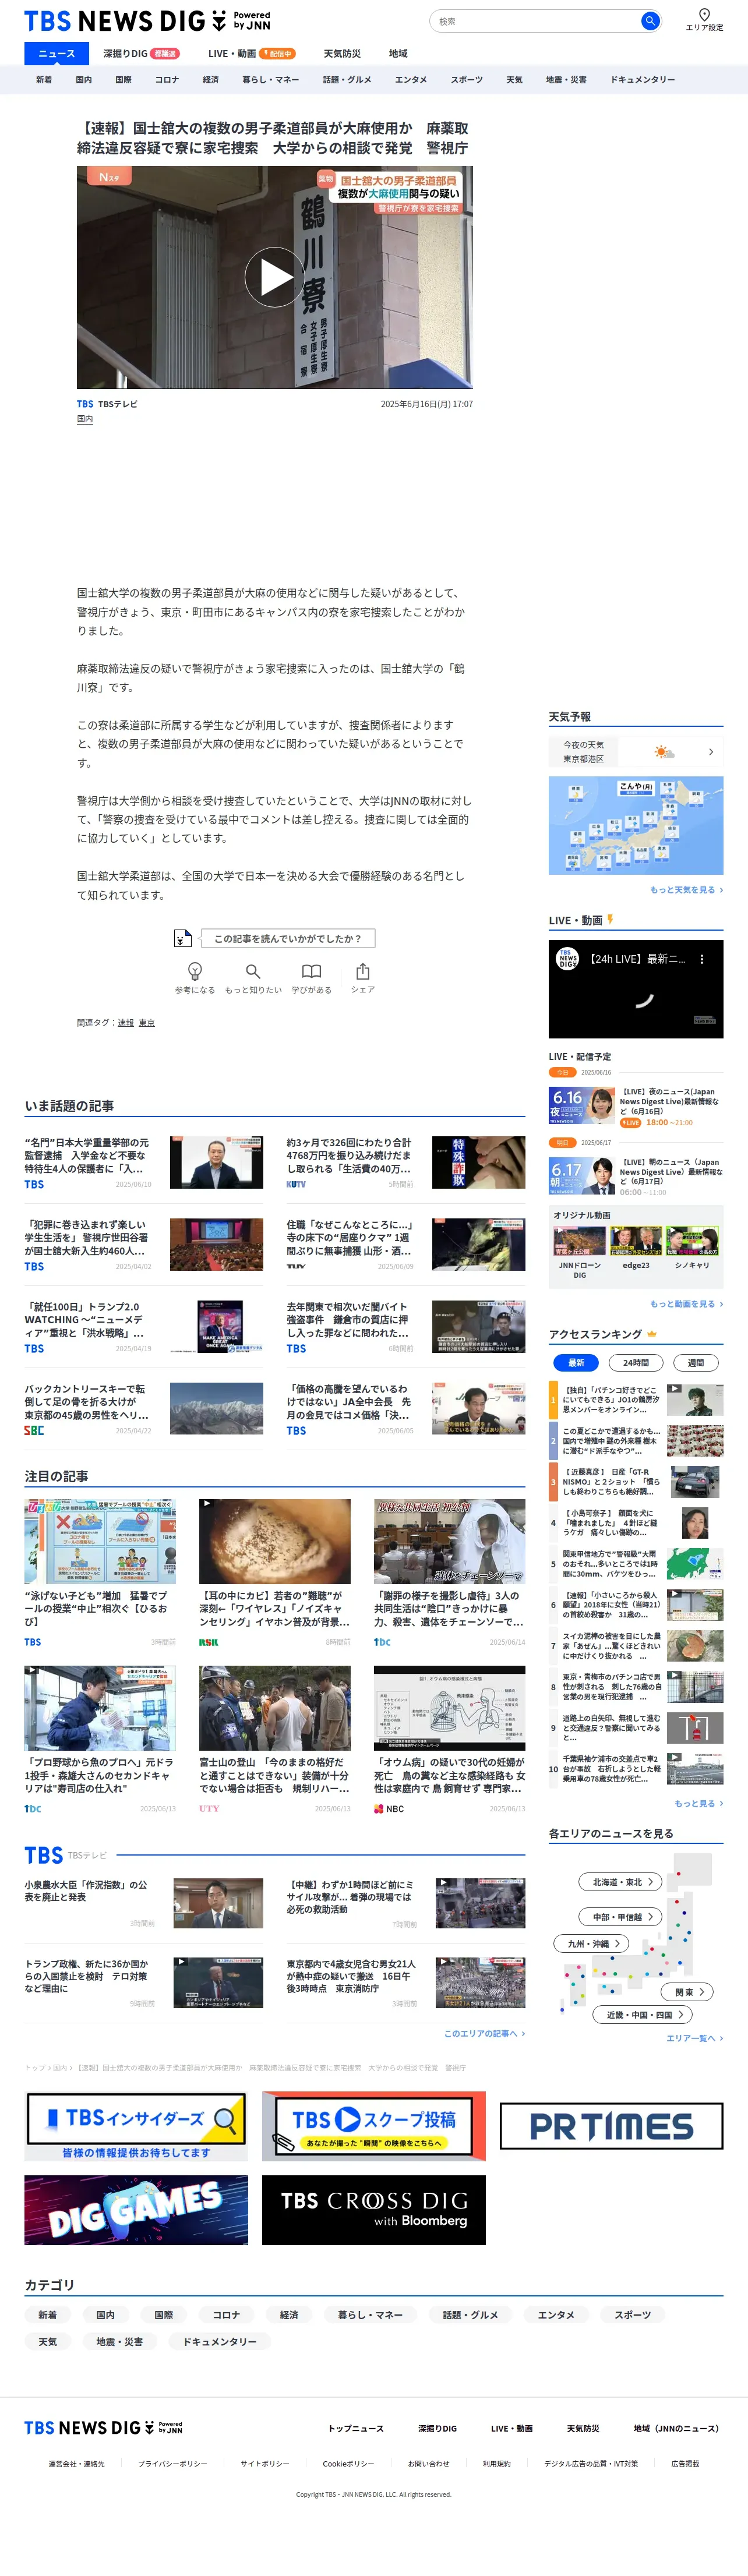Viewport: 748px width, 2576px height.
Task: Click the シェア share icon
Action: (363, 970)
